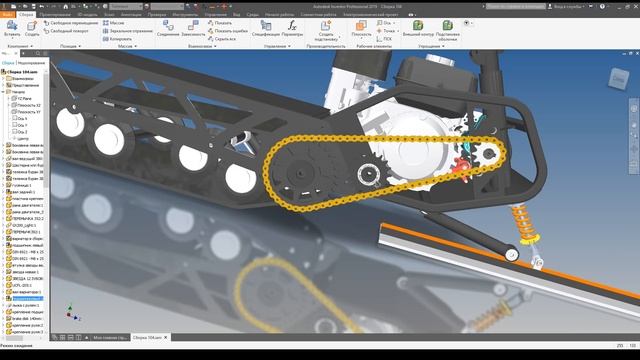640x360 pixels.
Task: Expand the Взаимосвязи tree node
Action: 3,78
